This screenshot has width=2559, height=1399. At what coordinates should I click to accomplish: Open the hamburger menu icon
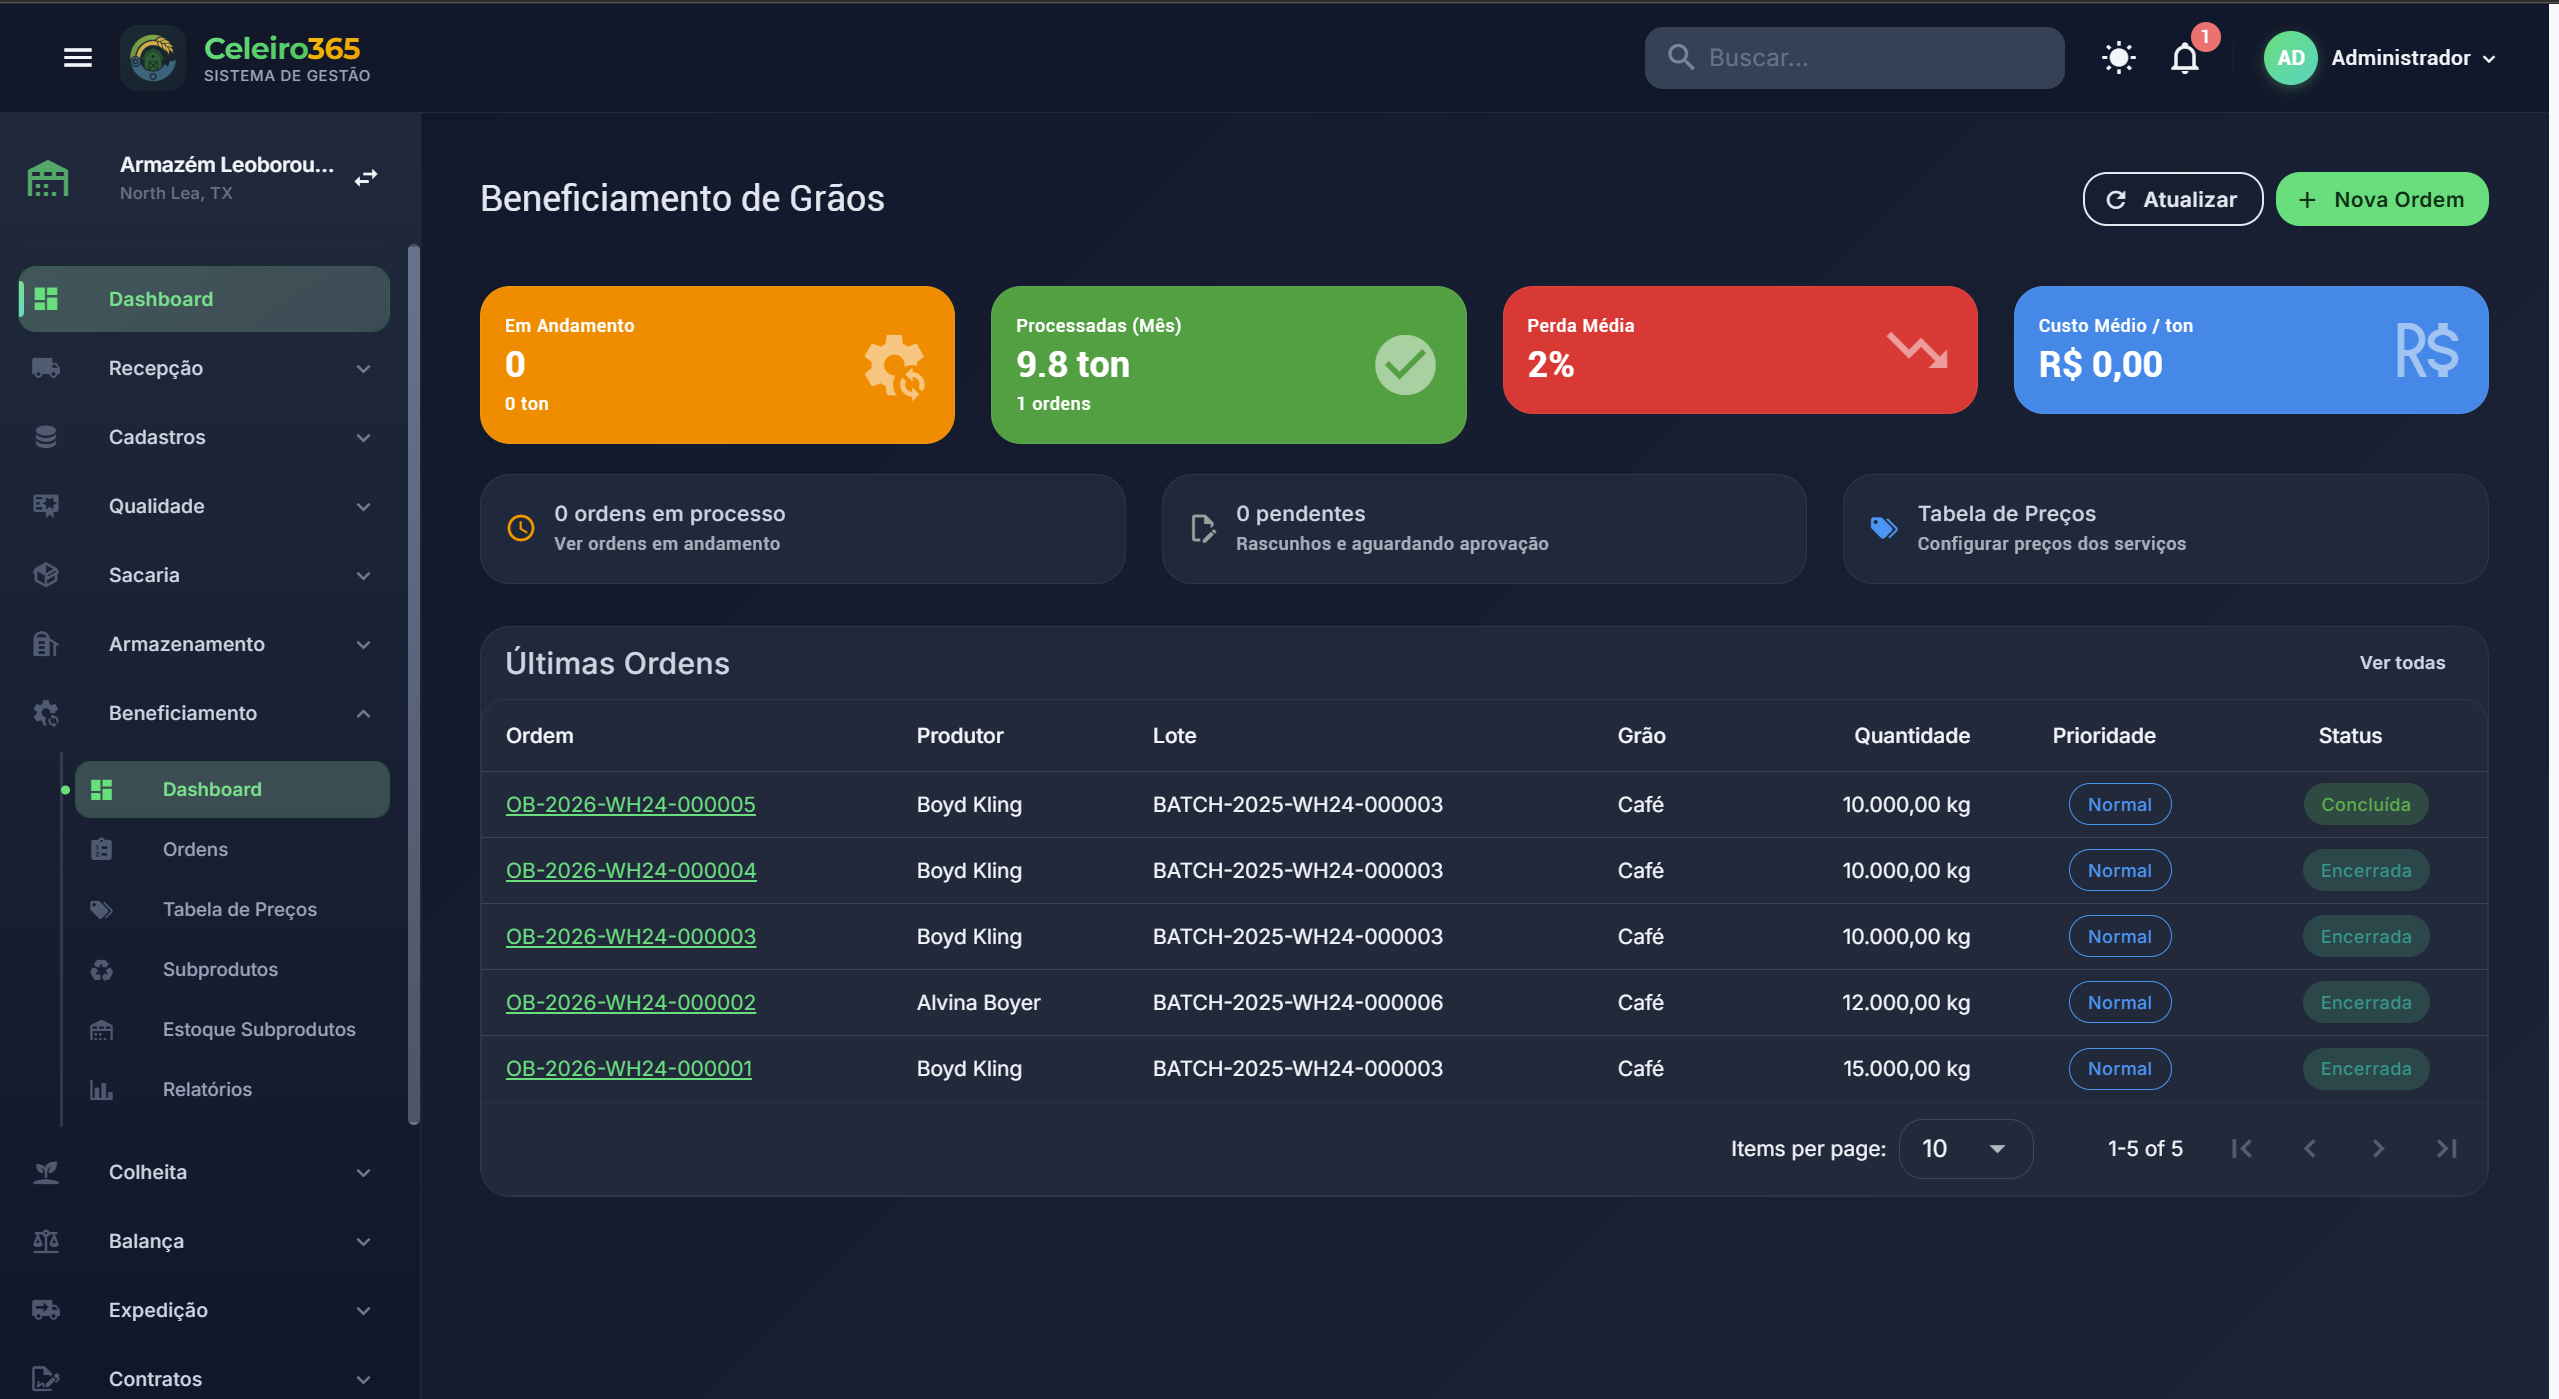click(78, 58)
